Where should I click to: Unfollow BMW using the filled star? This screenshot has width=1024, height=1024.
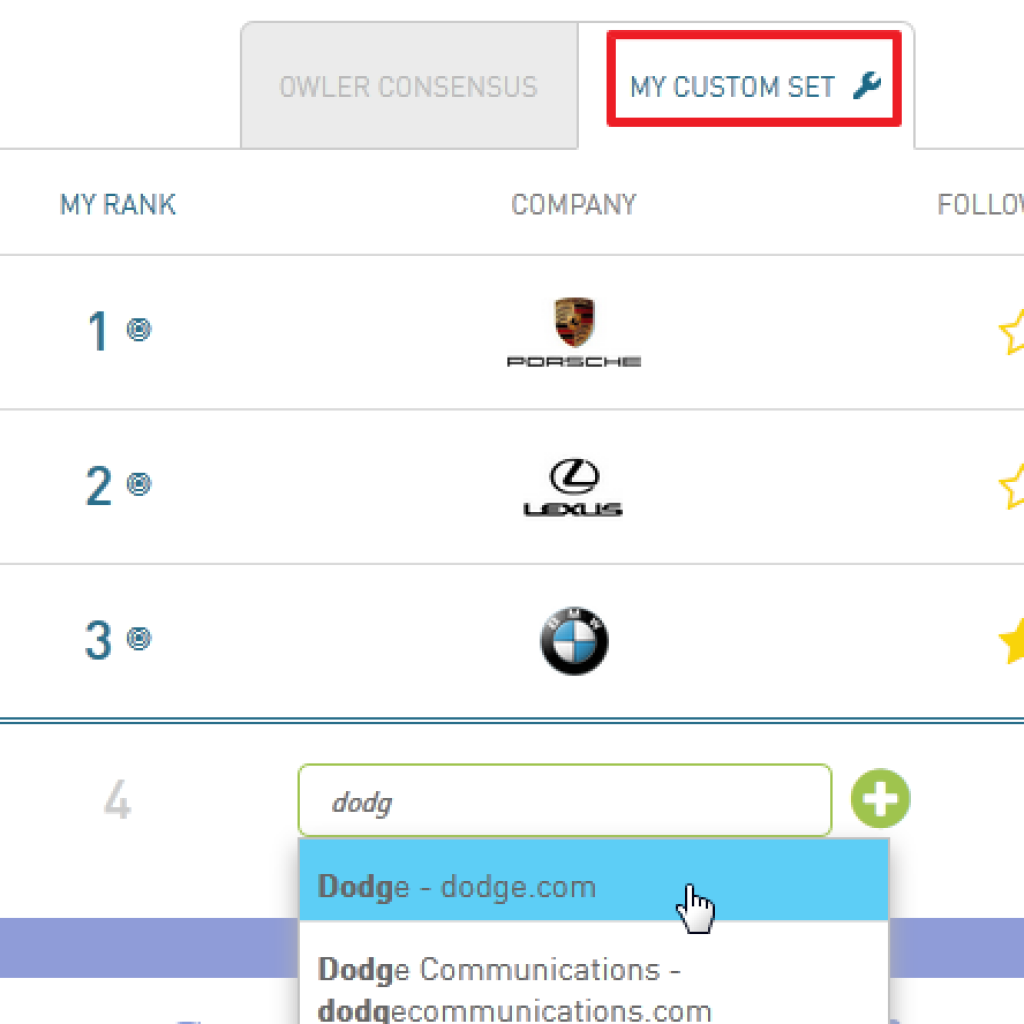click(1011, 641)
